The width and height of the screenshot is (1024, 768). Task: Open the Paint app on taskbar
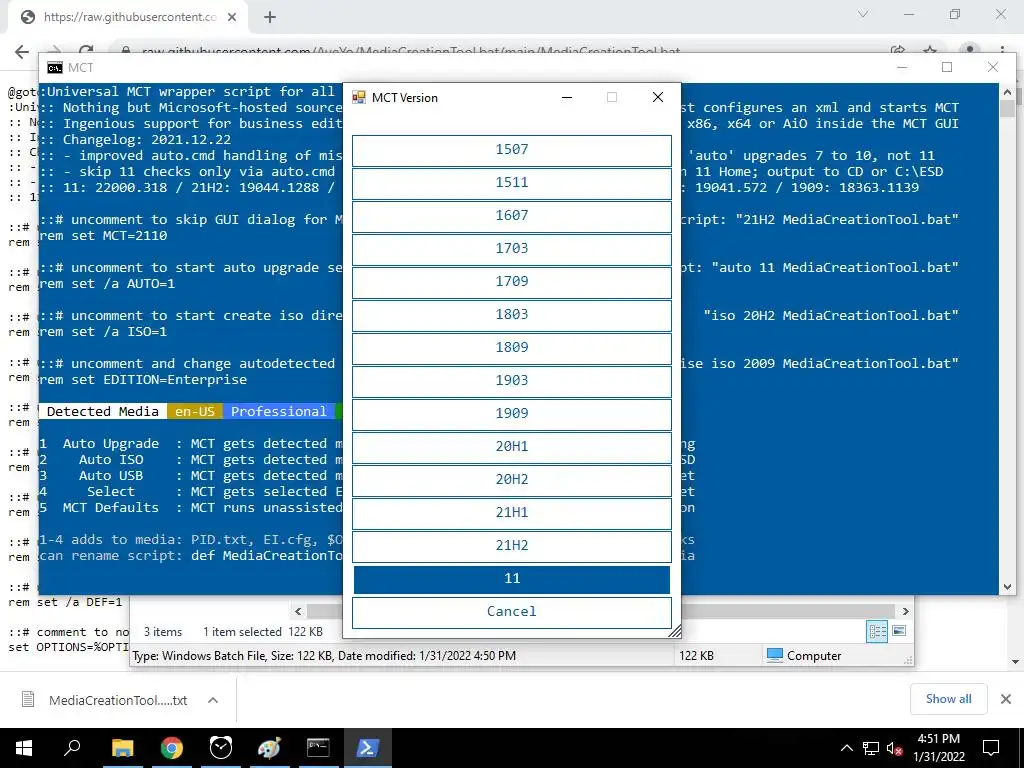coord(269,748)
